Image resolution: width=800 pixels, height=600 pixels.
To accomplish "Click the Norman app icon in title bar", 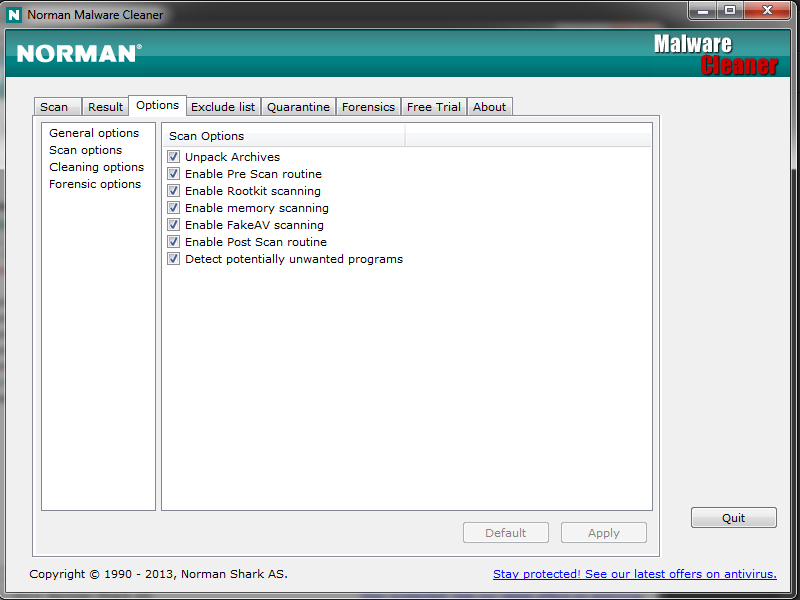I will [x=14, y=15].
